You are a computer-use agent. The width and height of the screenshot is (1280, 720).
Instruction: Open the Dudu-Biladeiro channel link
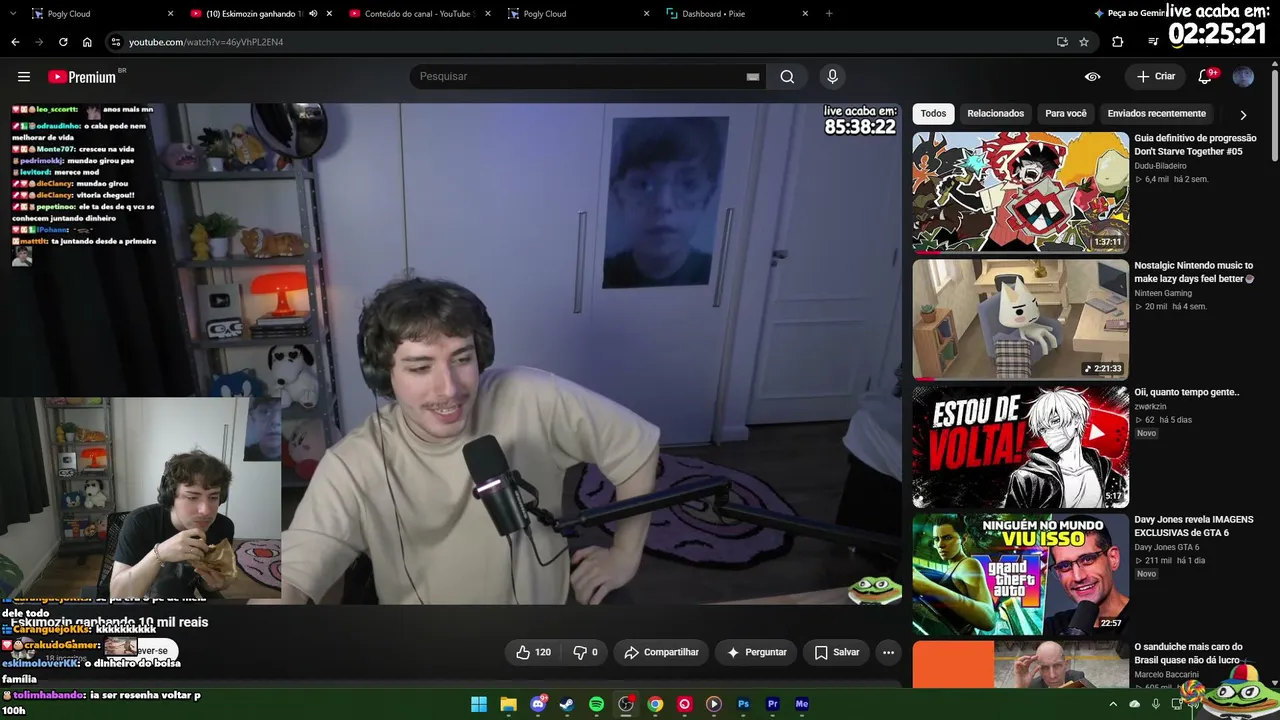(1160, 166)
